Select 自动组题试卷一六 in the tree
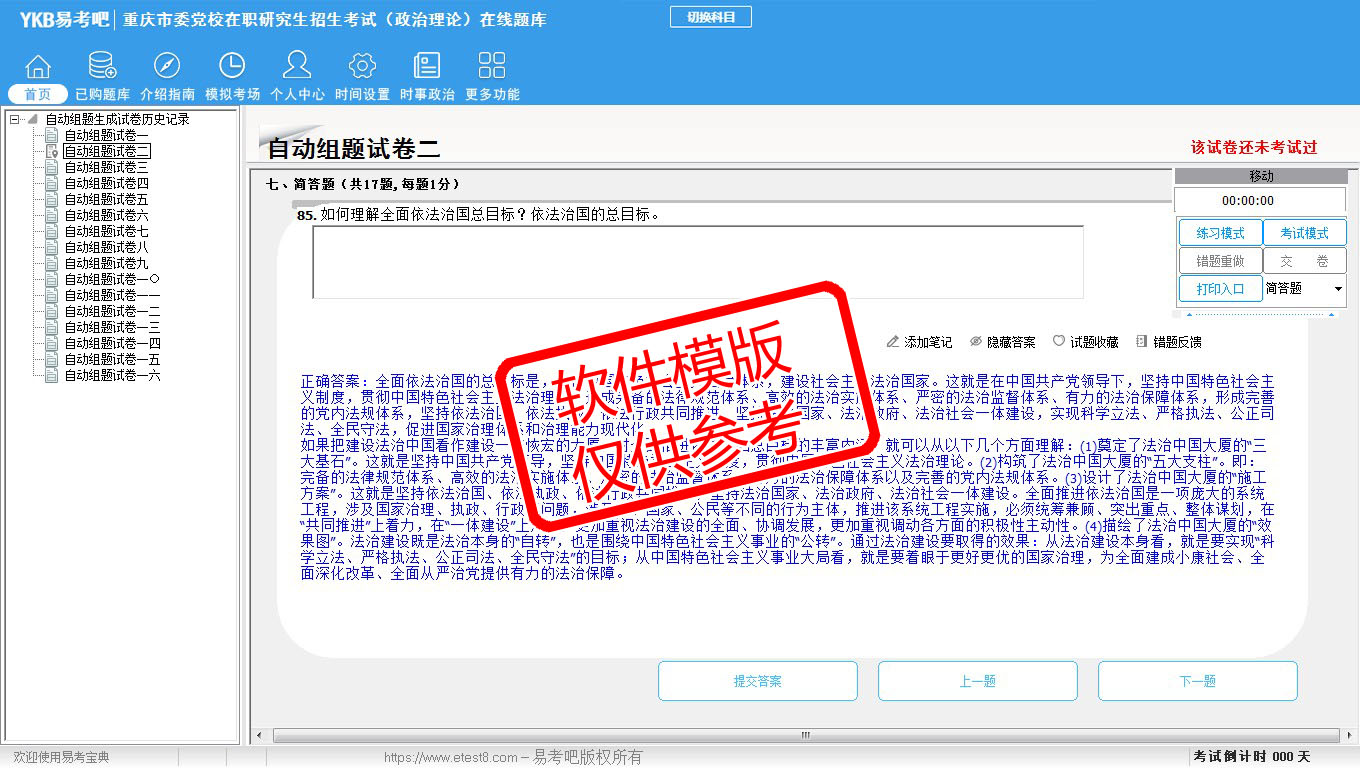 click(112, 375)
